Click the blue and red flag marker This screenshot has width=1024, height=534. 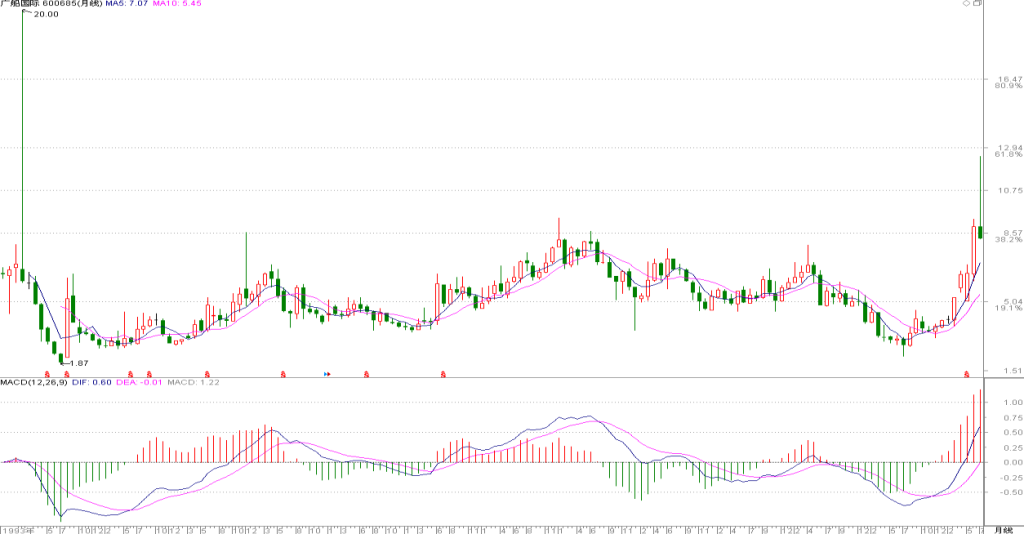(327, 374)
